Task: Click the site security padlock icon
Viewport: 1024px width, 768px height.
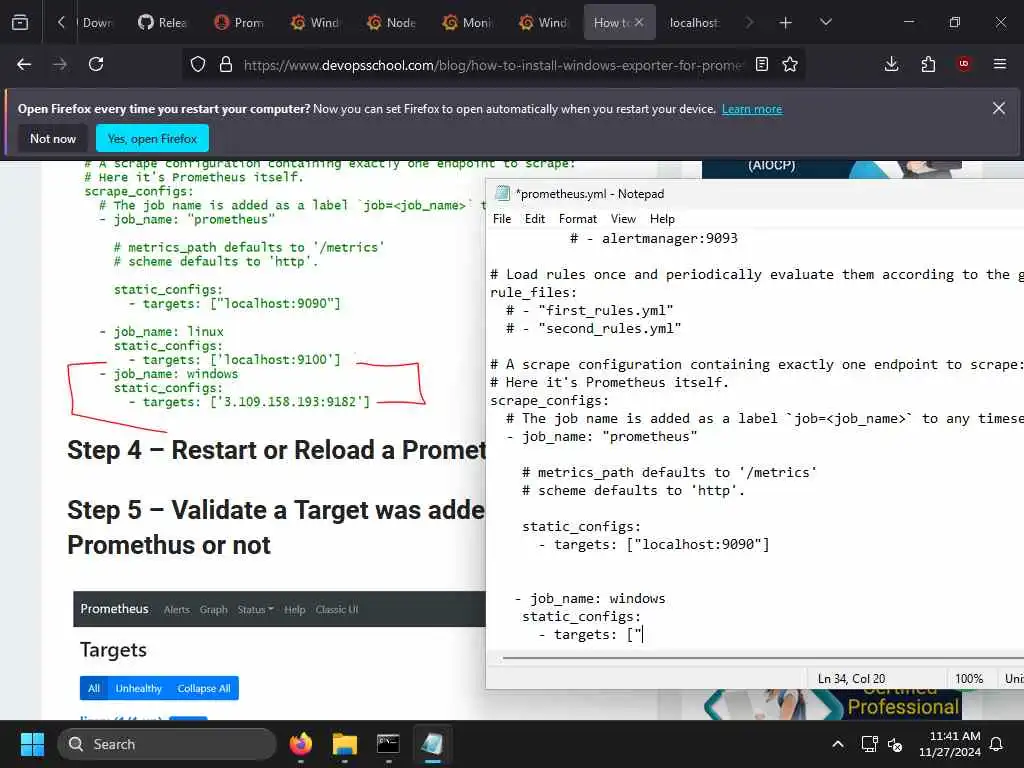Action: (226, 64)
